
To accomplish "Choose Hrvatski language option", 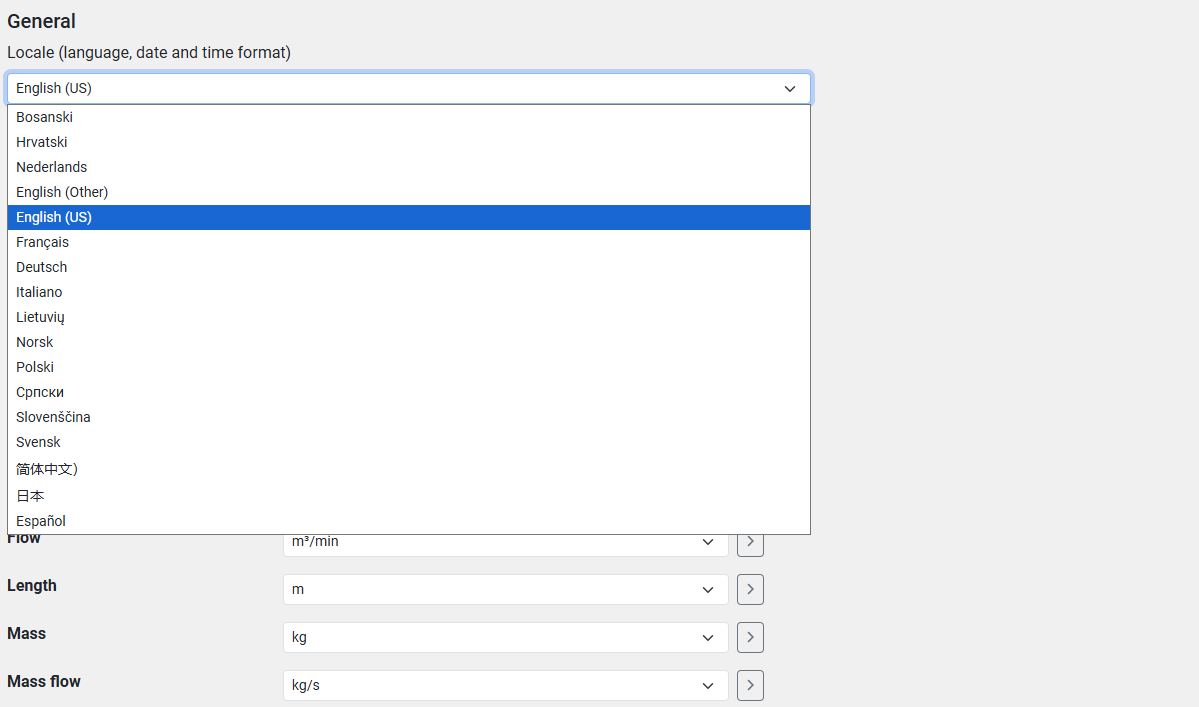I will [x=42, y=142].
